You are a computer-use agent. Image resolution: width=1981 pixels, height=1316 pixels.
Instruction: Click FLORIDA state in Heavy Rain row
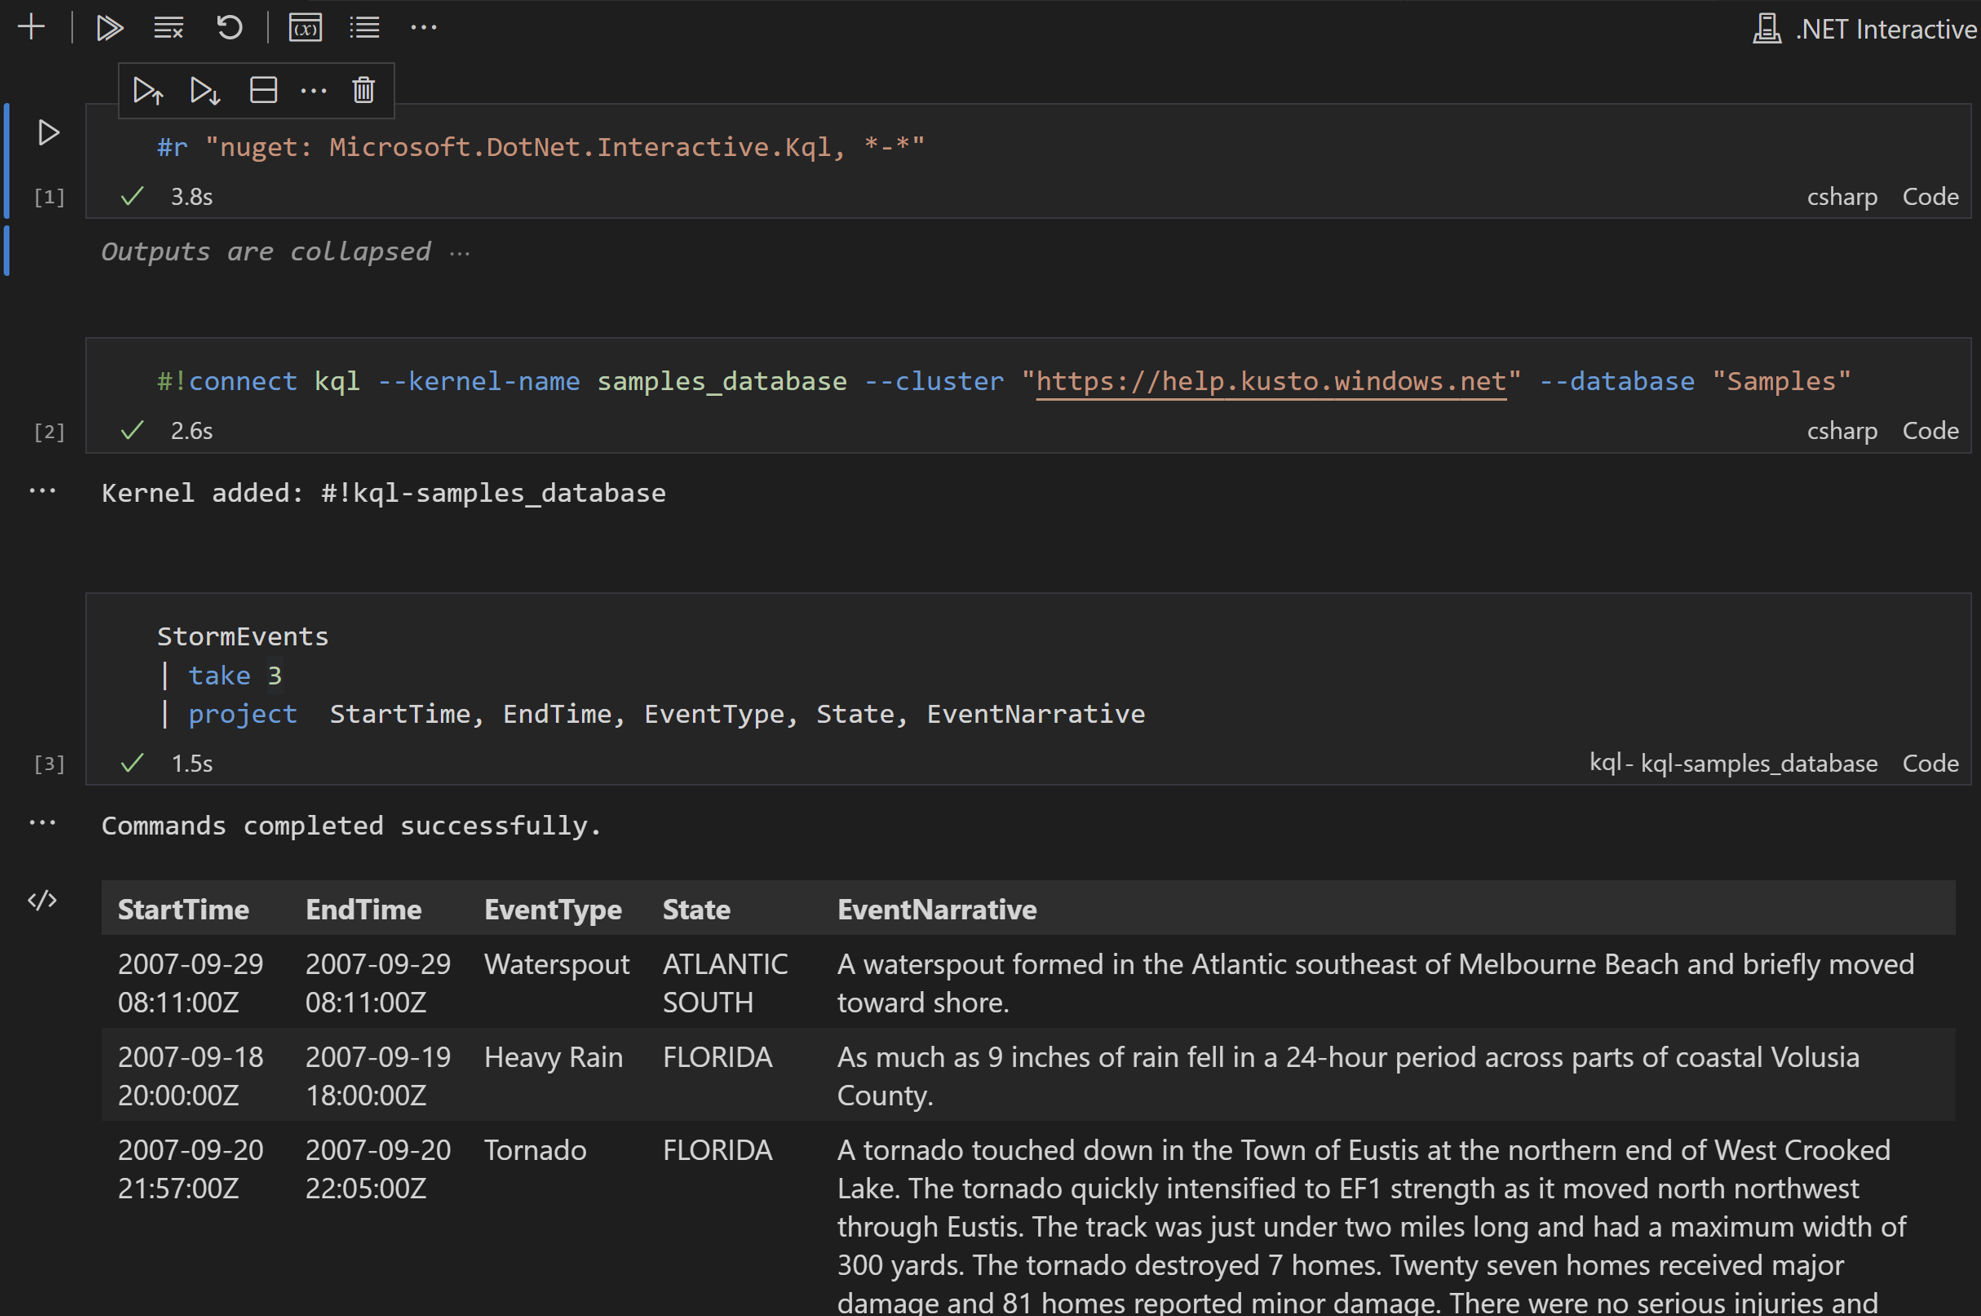click(x=717, y=1057)
